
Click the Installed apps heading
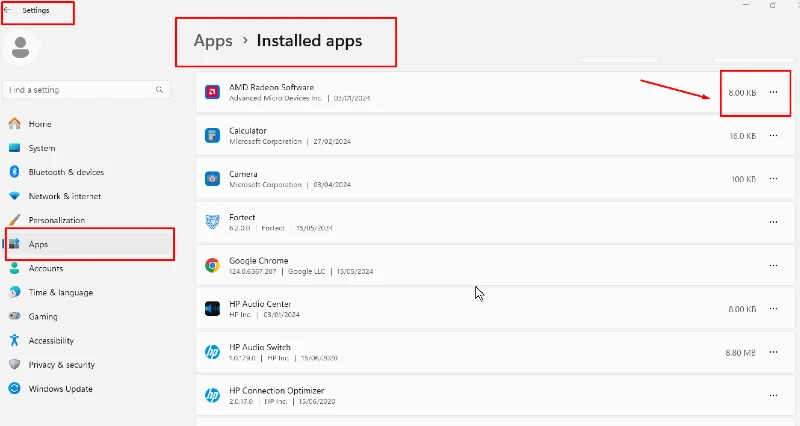(309, 41)
